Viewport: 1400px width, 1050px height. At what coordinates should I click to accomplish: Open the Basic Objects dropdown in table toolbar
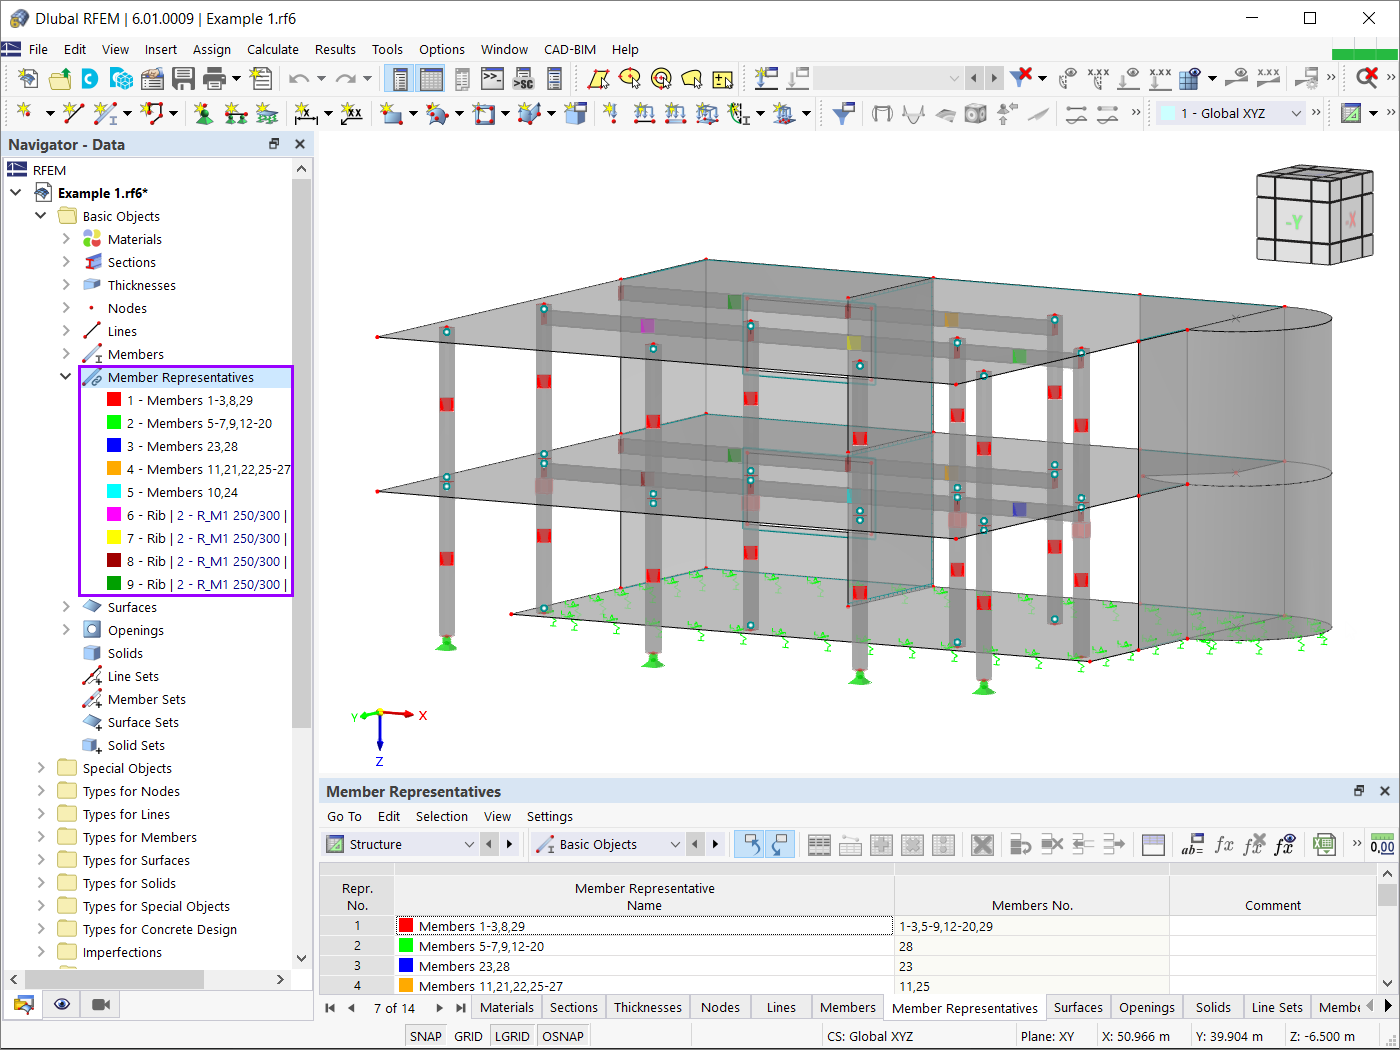(675, 844)
